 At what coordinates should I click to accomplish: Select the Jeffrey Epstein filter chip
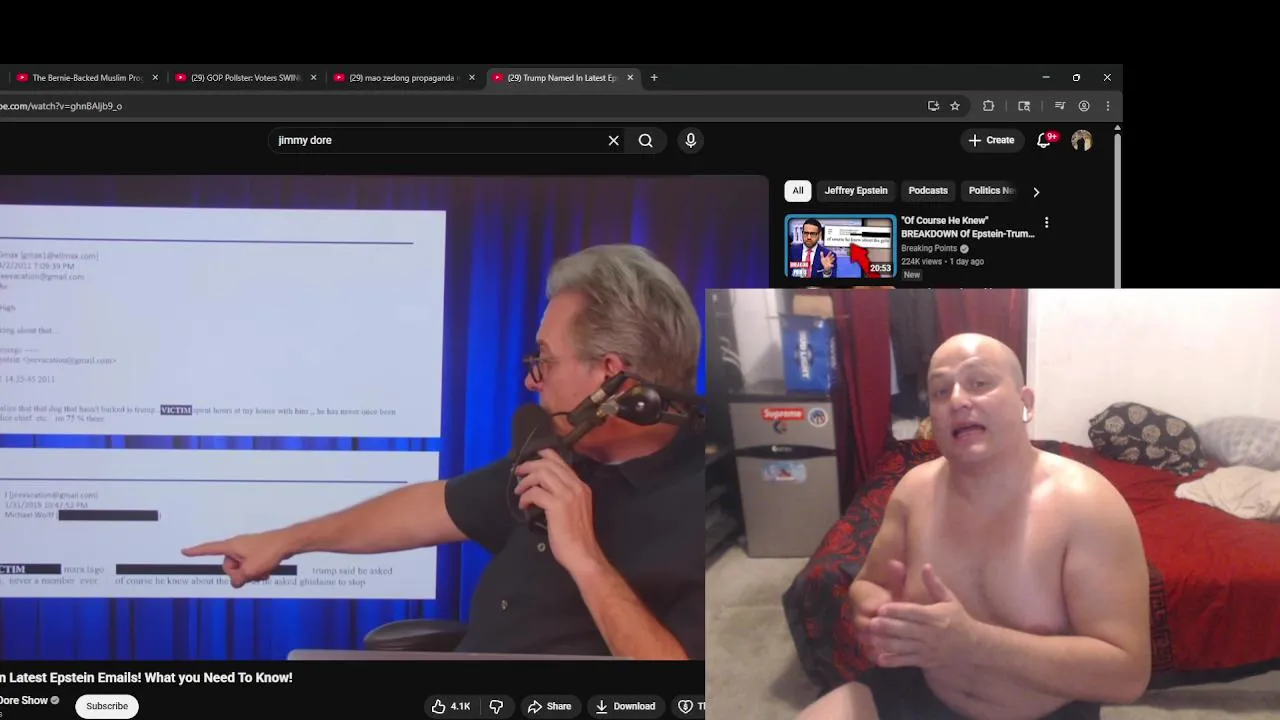coord(856,190)
